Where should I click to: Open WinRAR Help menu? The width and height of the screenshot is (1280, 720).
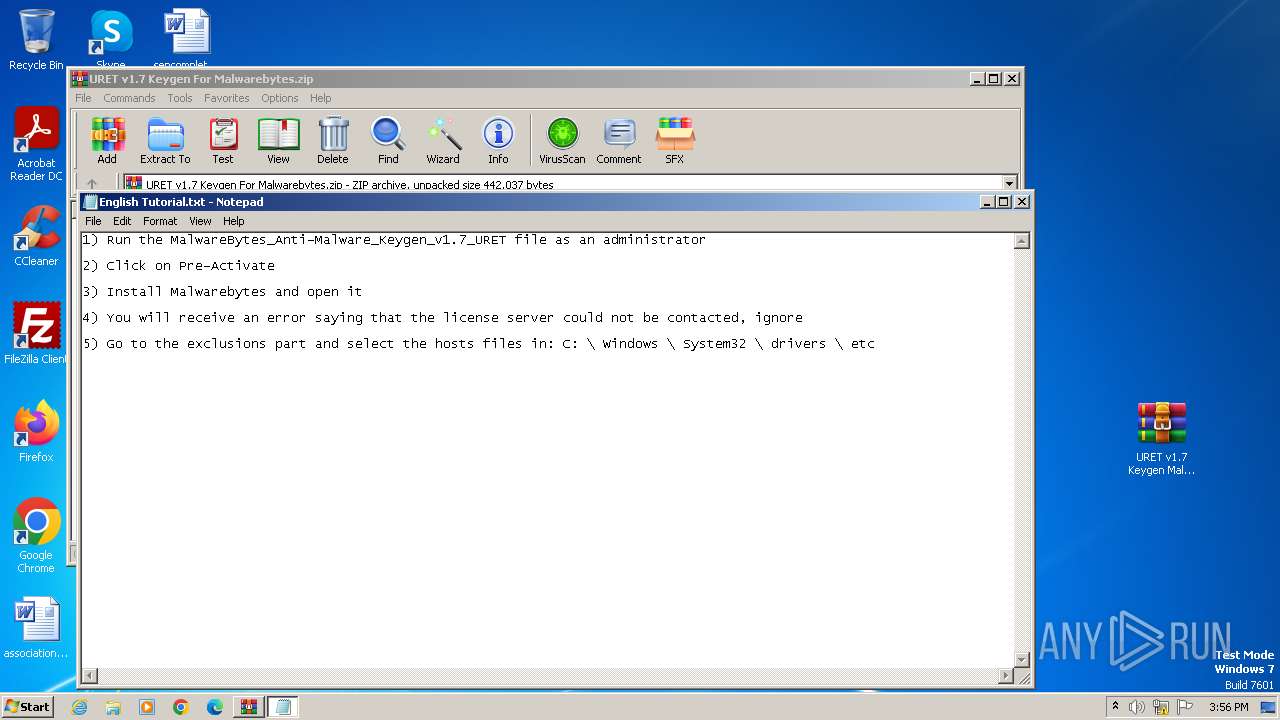click(x=320, y=98)
